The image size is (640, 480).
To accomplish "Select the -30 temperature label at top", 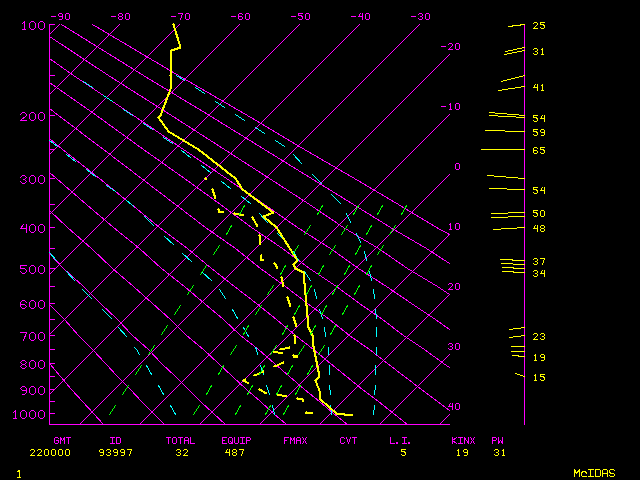I will click(420, 16).
